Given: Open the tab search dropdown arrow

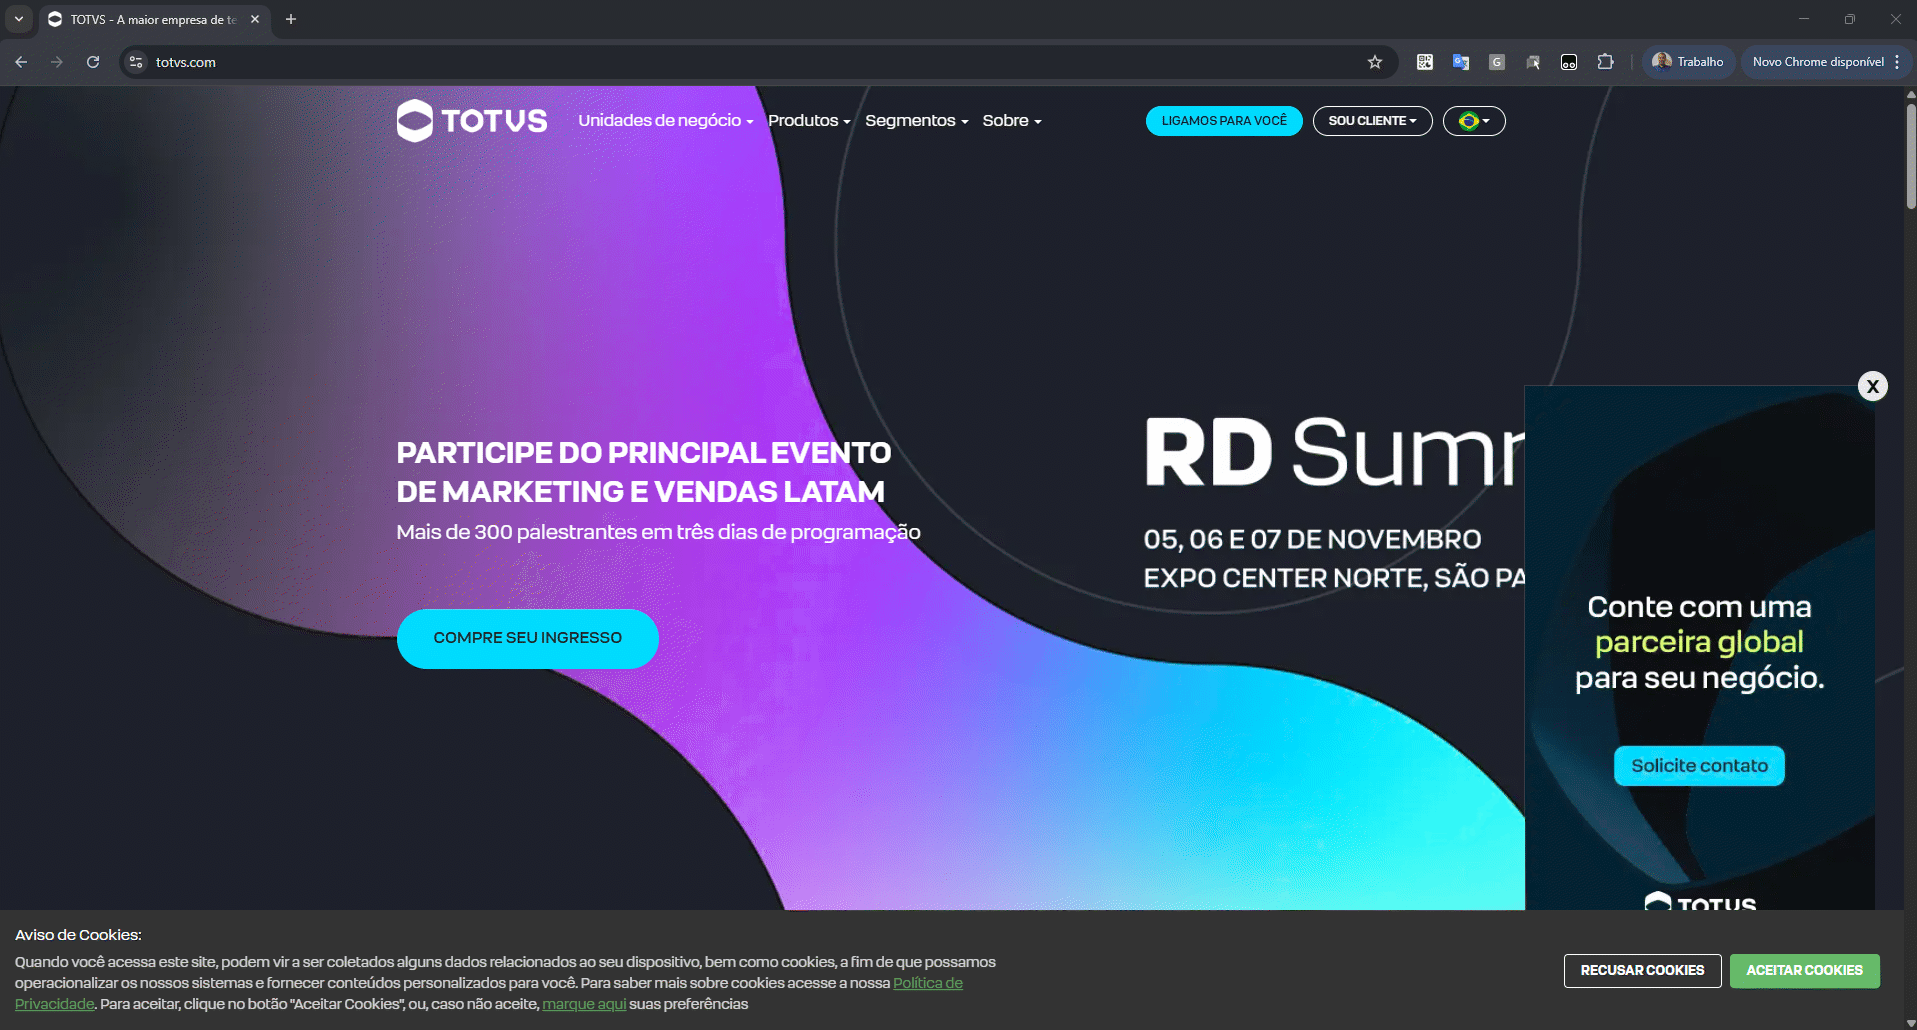Looking at the screenshot, I should point(19,19).
